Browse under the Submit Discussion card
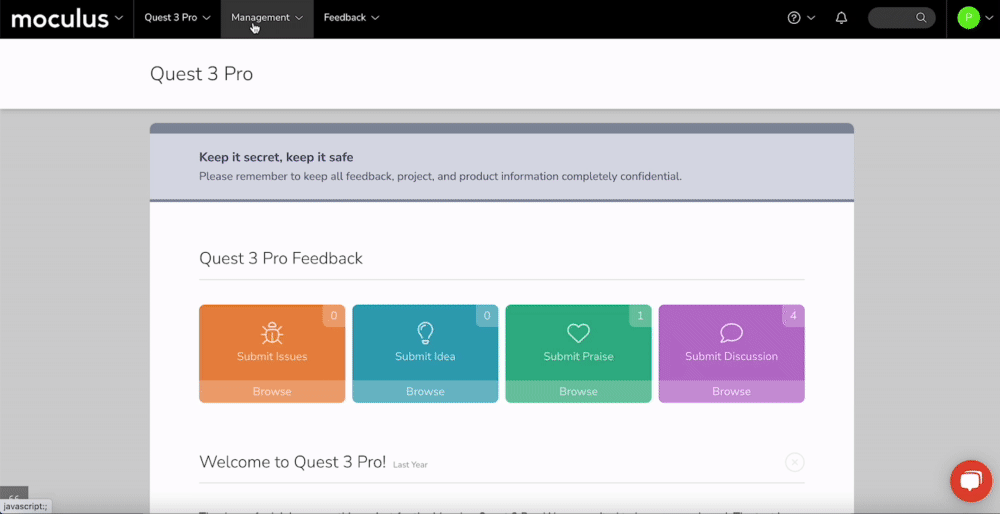 point(732,392)
